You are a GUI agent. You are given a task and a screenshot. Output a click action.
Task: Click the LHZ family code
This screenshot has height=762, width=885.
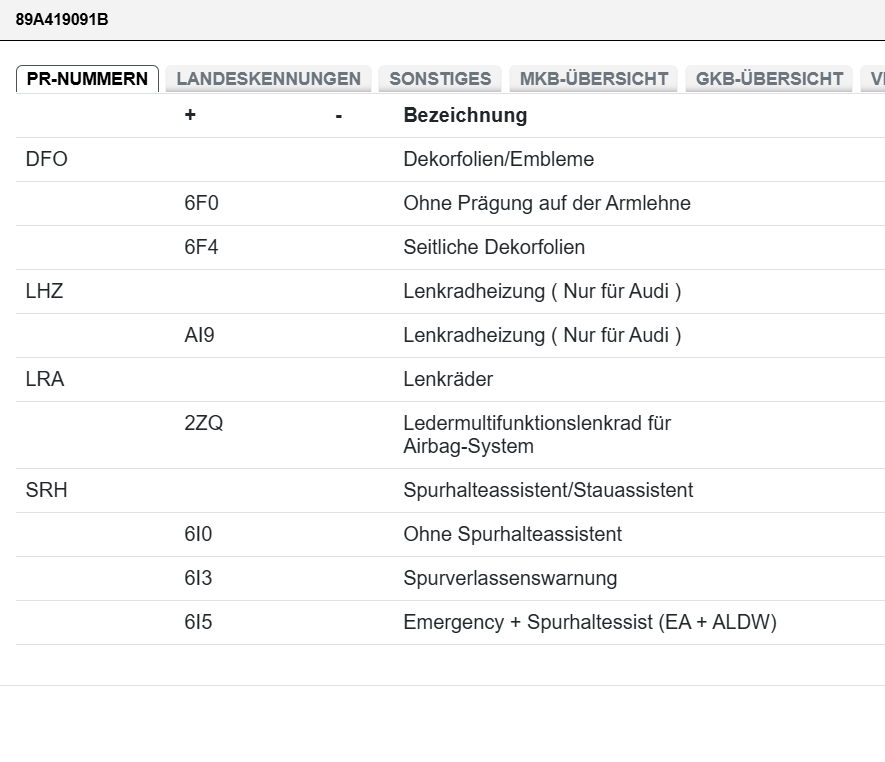[45, 291]
